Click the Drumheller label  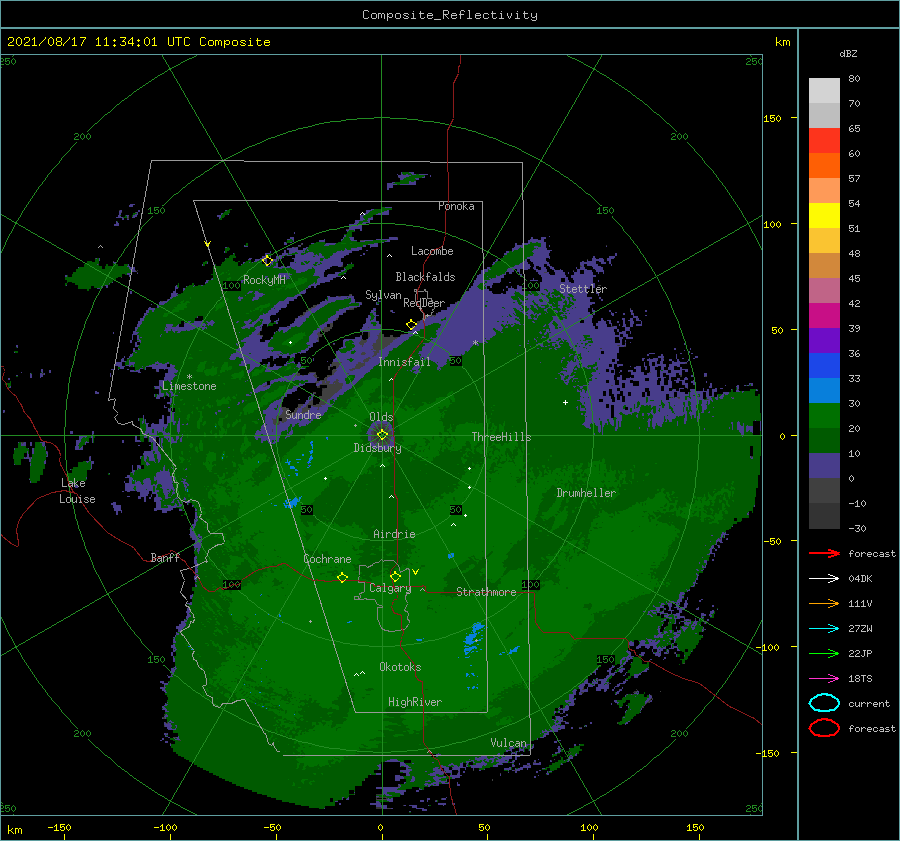click(x=586, y=493)
